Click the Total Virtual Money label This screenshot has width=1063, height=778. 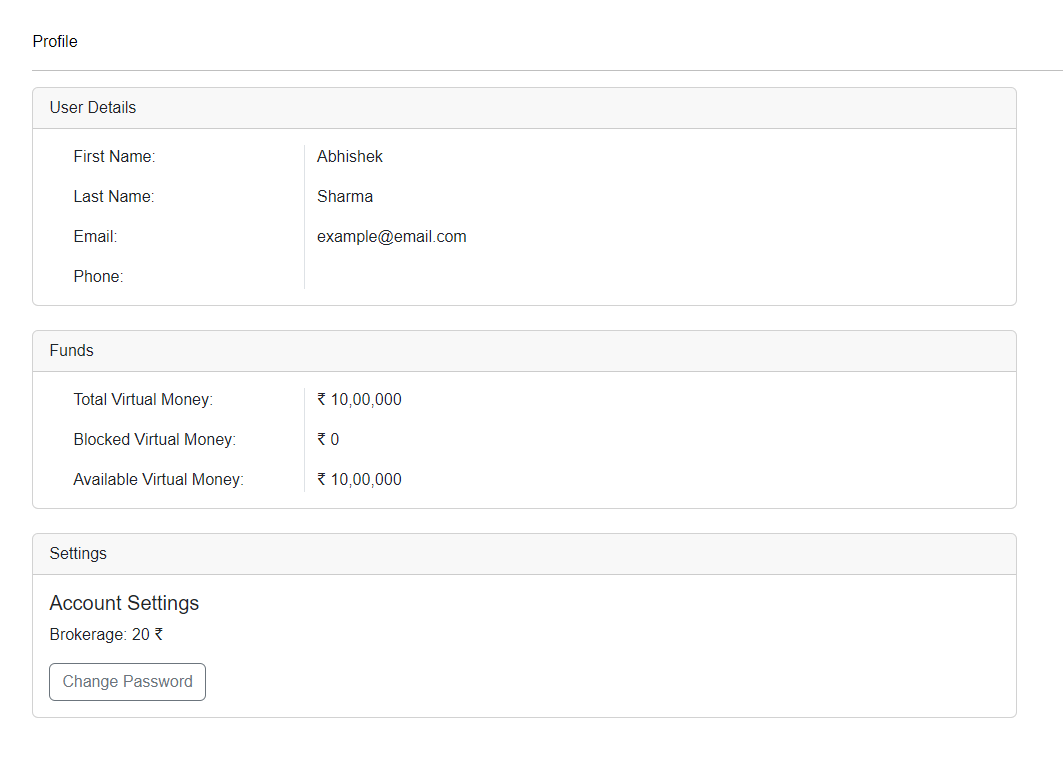point(143,400)
